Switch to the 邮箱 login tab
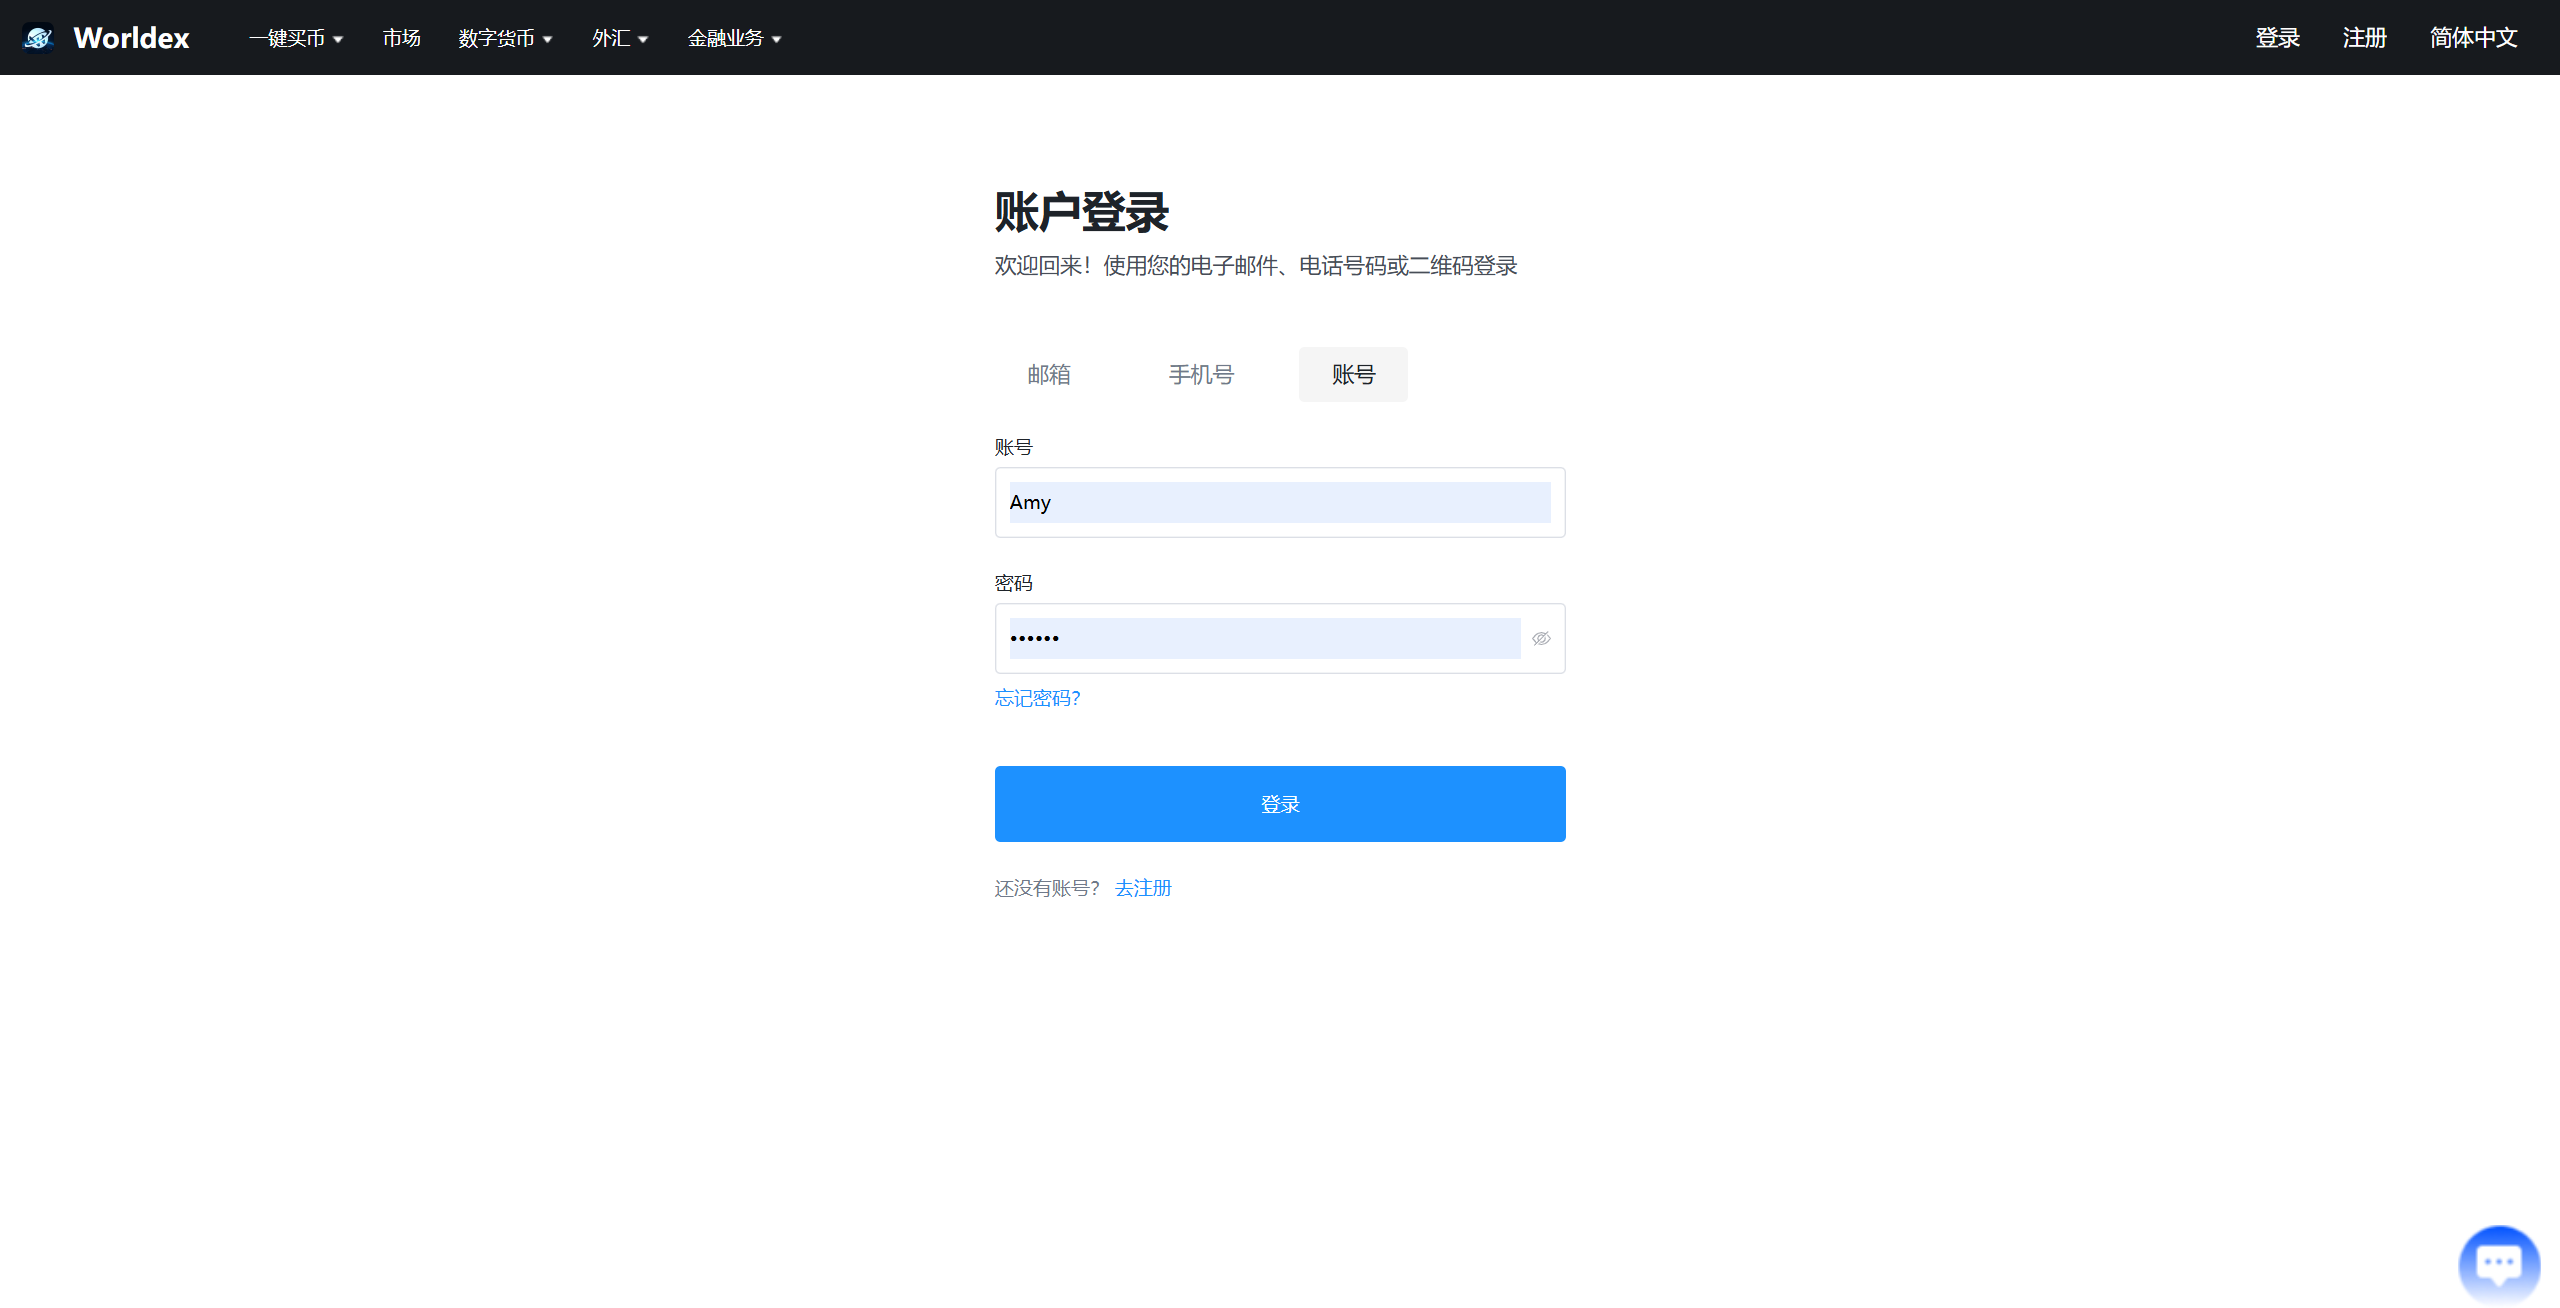This screenshot has height=1308, width=2560. 1049,375
